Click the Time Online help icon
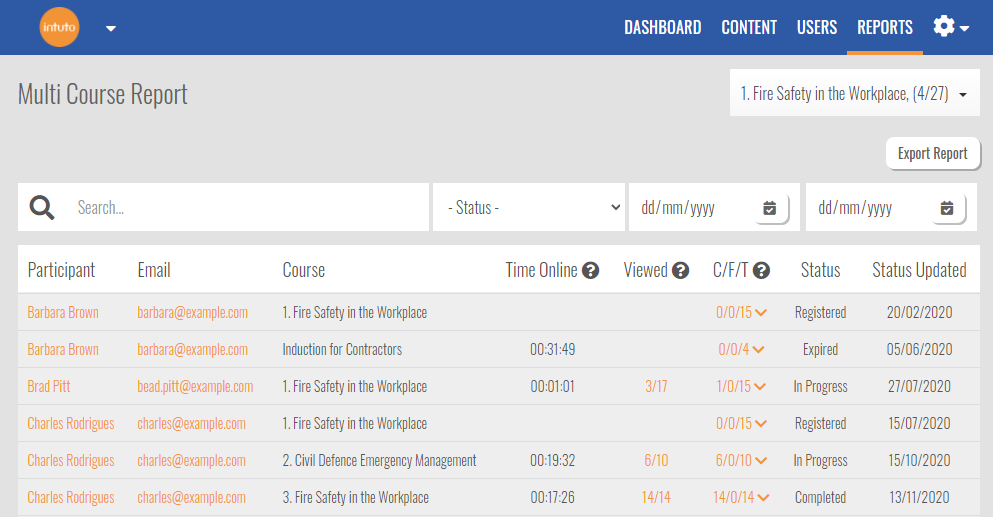The height and width of the screenshot is (517, 993). [x=591, y=270]
